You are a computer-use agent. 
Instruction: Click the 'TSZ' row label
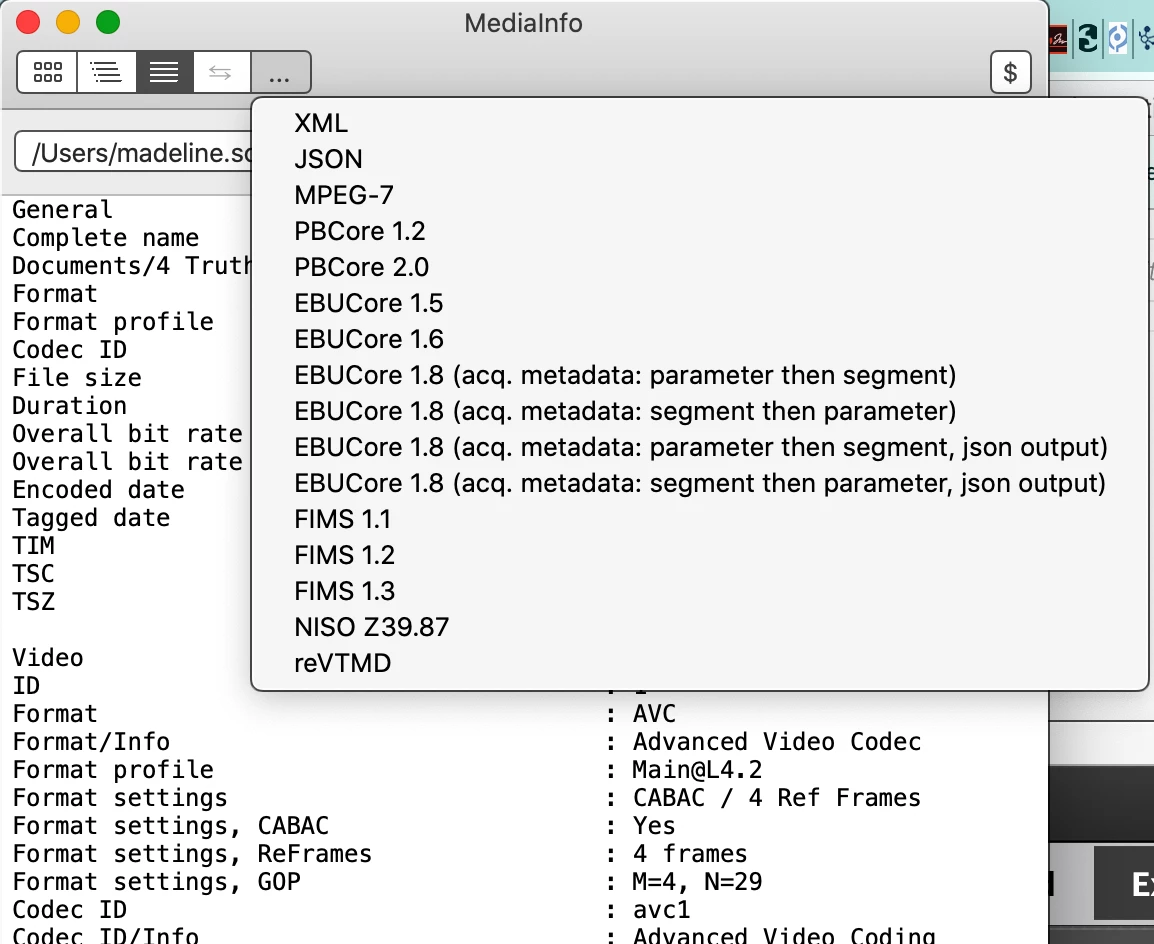pyautogui.click(x=33, y=601)
